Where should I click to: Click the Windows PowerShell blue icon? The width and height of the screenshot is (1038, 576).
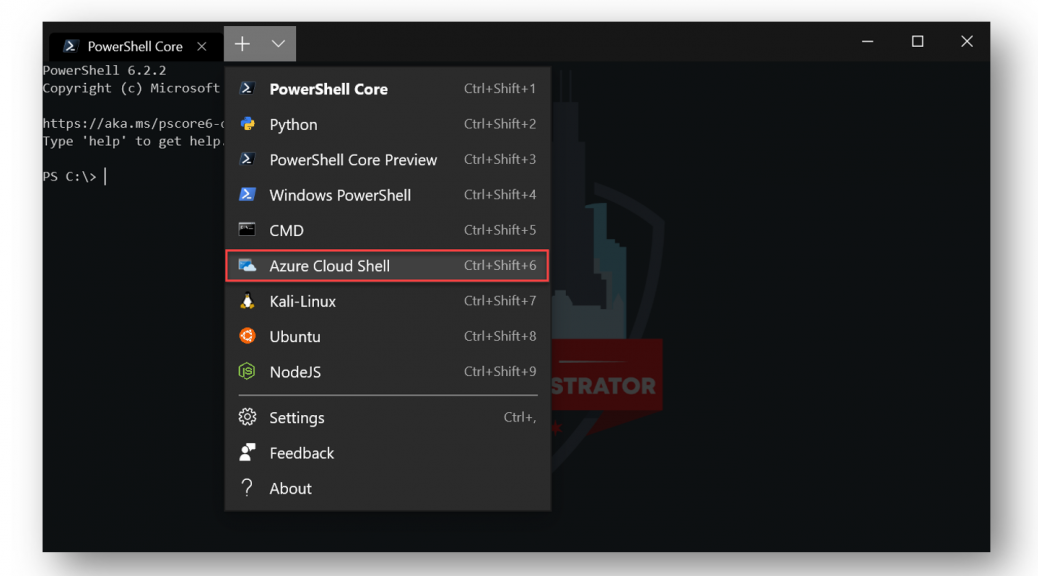[x=247, y=195]
